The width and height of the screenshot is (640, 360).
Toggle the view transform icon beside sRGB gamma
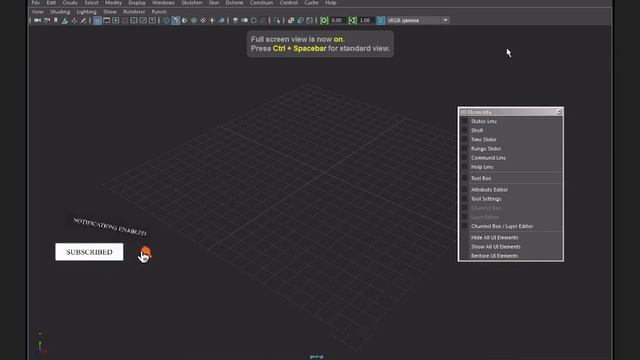(380, 20)
